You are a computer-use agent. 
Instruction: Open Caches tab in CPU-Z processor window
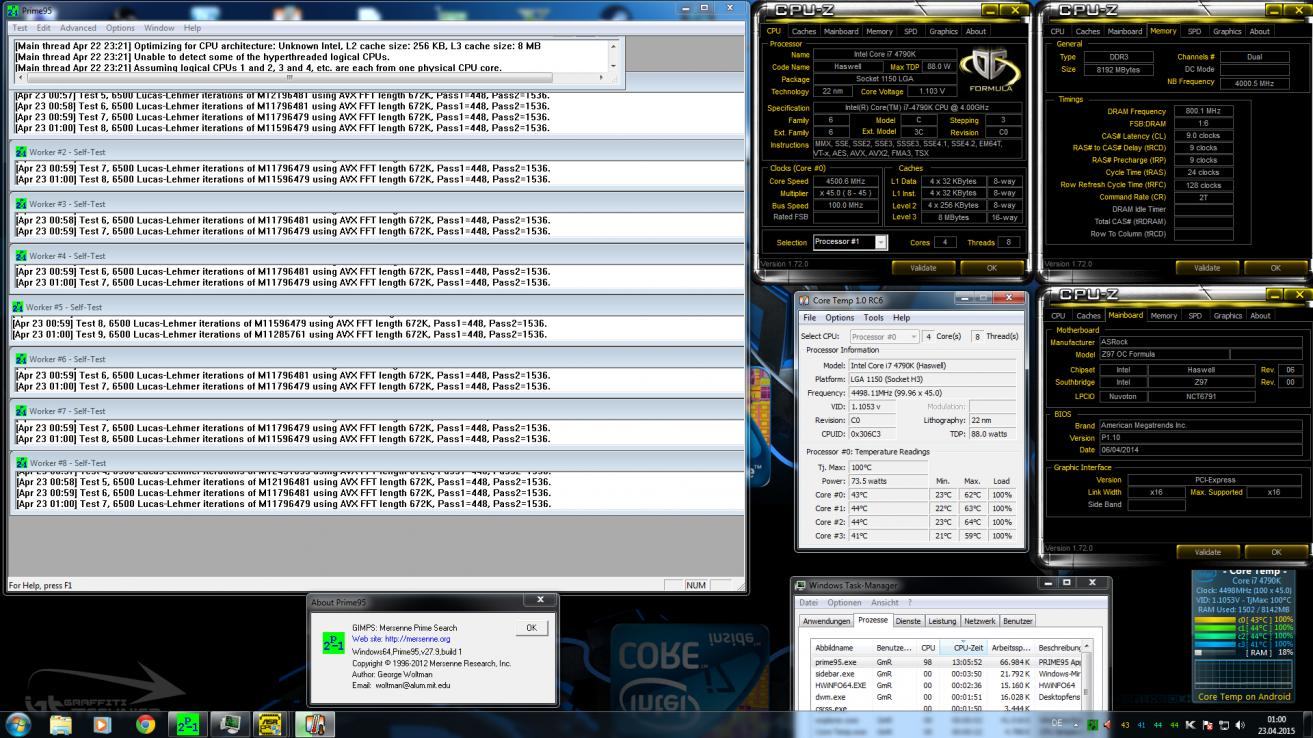click(x=804, y=31)
